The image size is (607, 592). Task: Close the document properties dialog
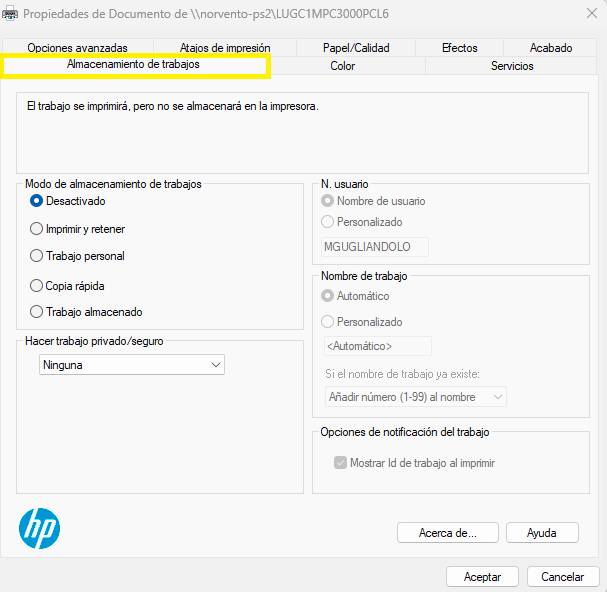point(592,14)
